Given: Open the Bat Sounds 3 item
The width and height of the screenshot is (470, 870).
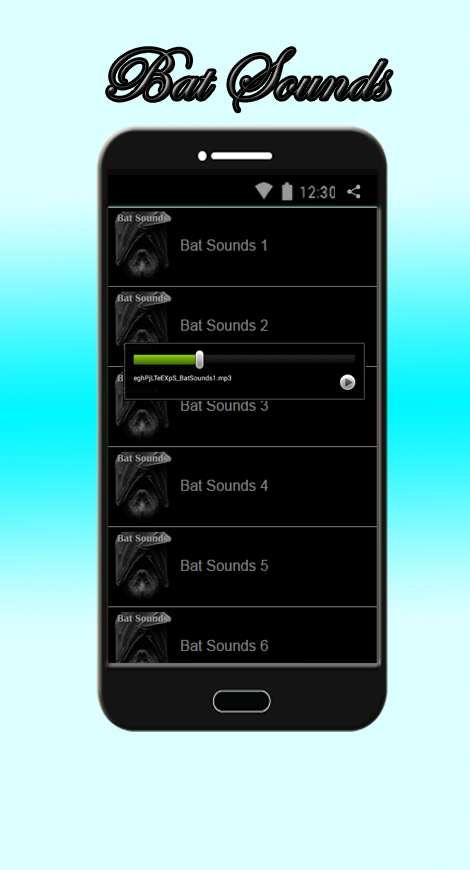Looking at the screenshot, I should 242,422.
